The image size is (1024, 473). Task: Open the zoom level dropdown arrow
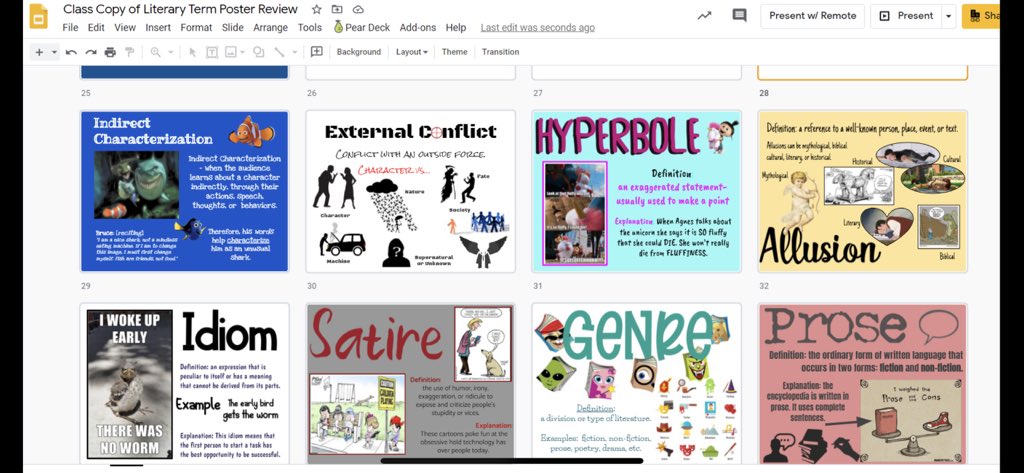coord(170,52)
